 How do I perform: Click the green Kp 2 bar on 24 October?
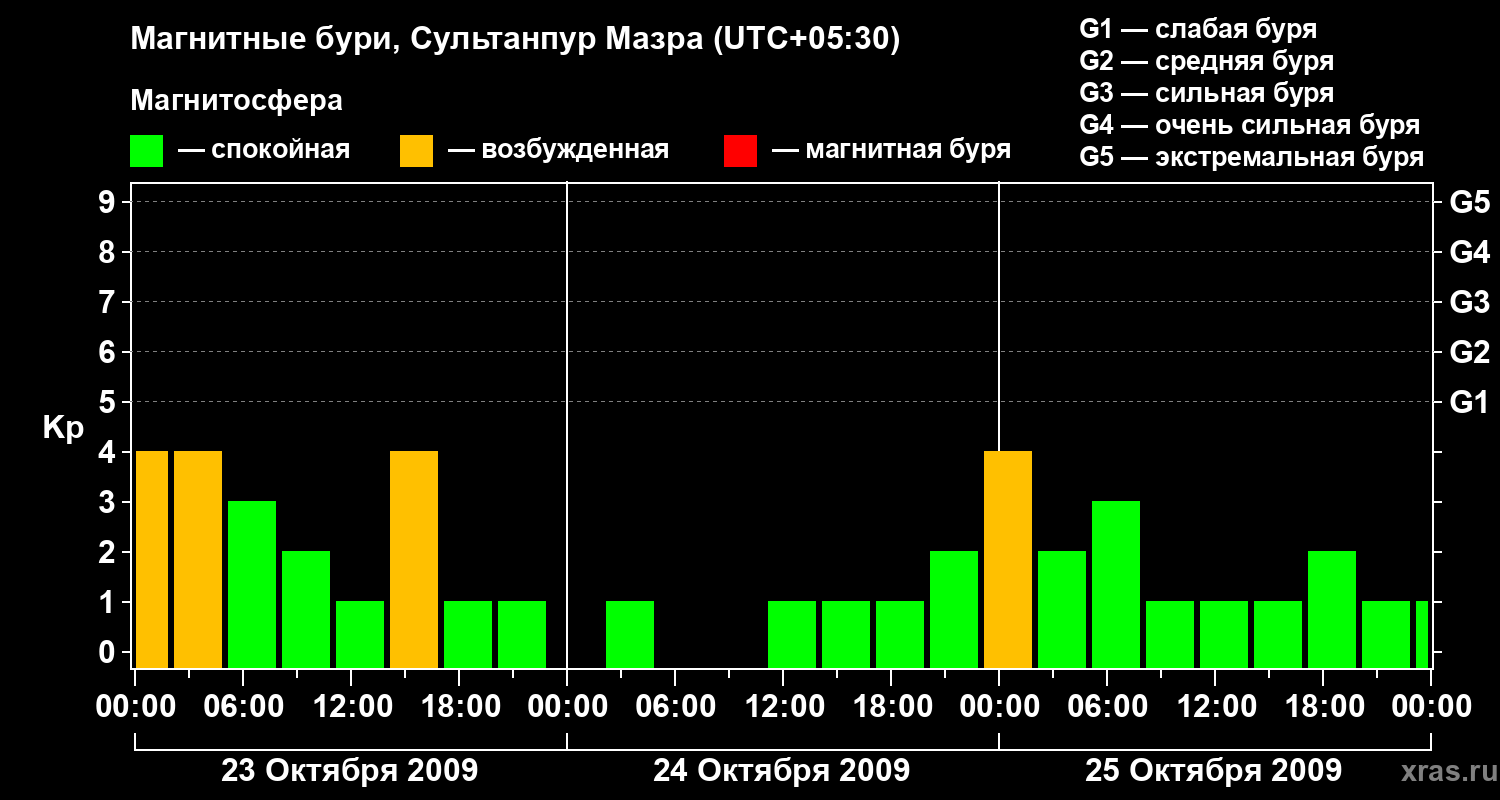954,609
